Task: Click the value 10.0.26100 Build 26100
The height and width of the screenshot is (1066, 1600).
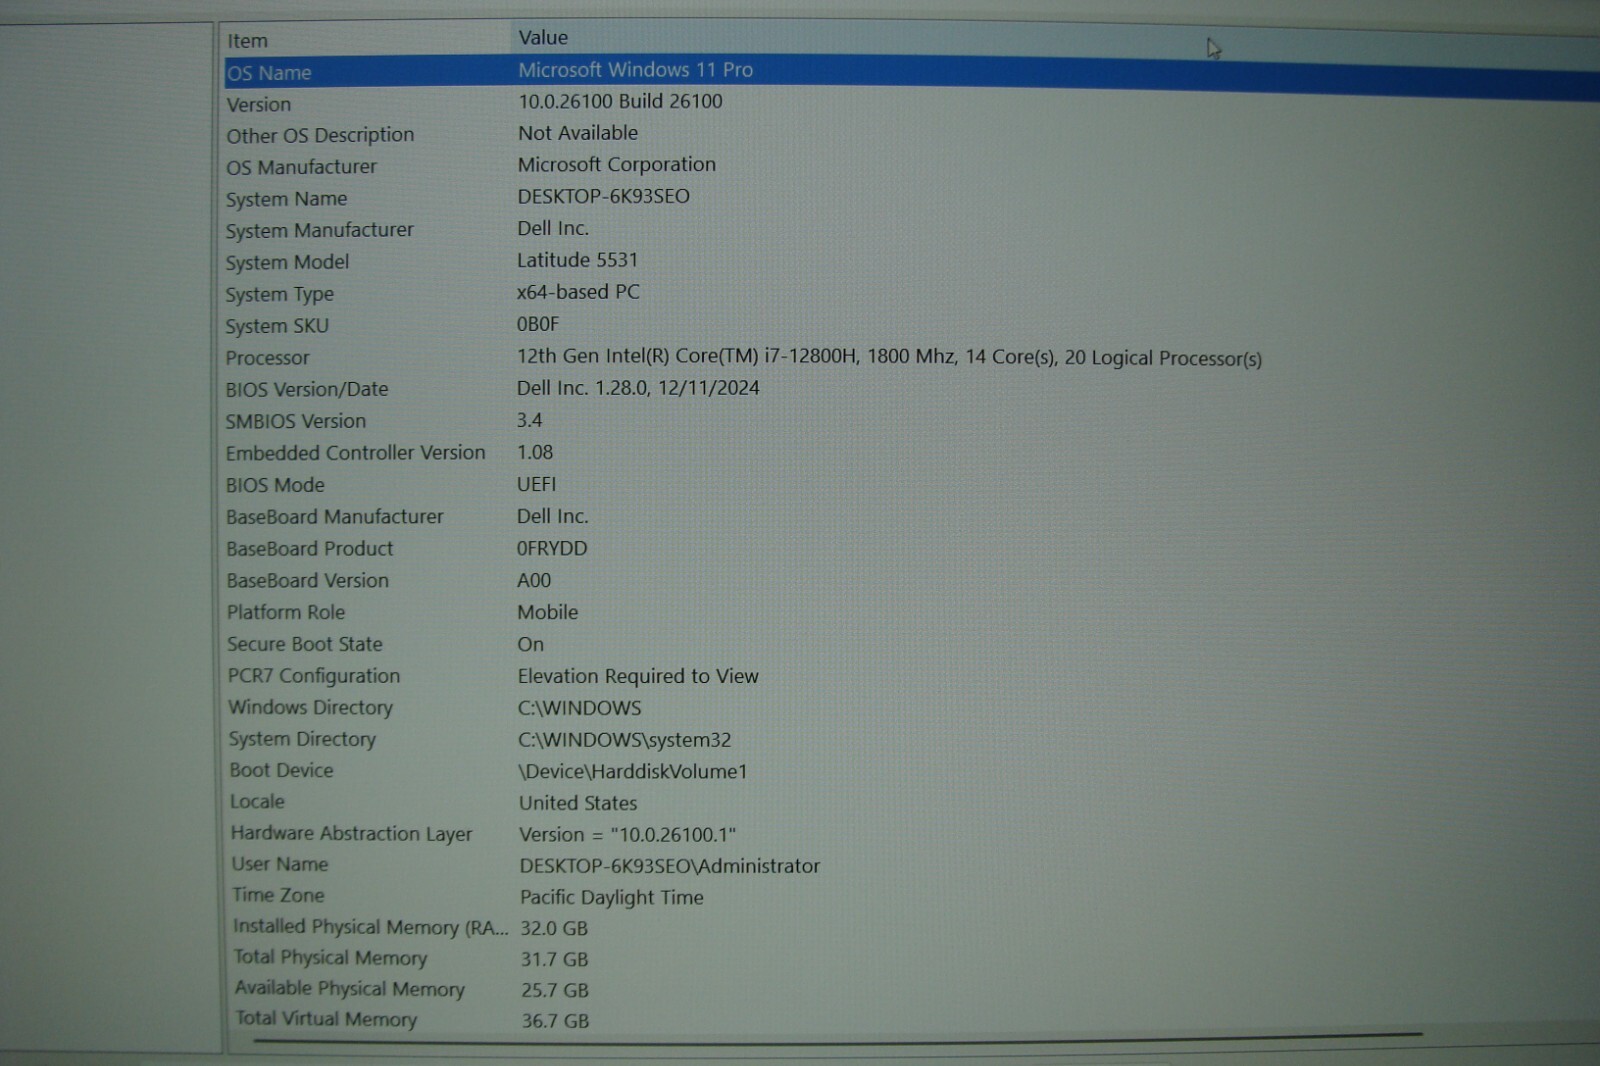Action: point(620,102)
